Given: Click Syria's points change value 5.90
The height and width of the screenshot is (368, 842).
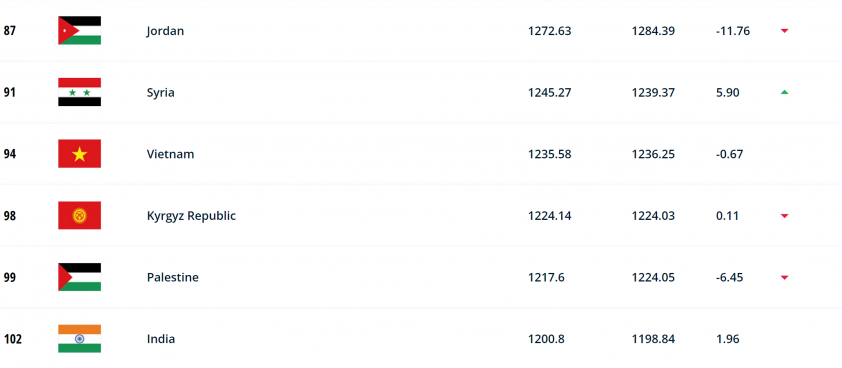Looking at the screenshot, I should pos(728,92).
